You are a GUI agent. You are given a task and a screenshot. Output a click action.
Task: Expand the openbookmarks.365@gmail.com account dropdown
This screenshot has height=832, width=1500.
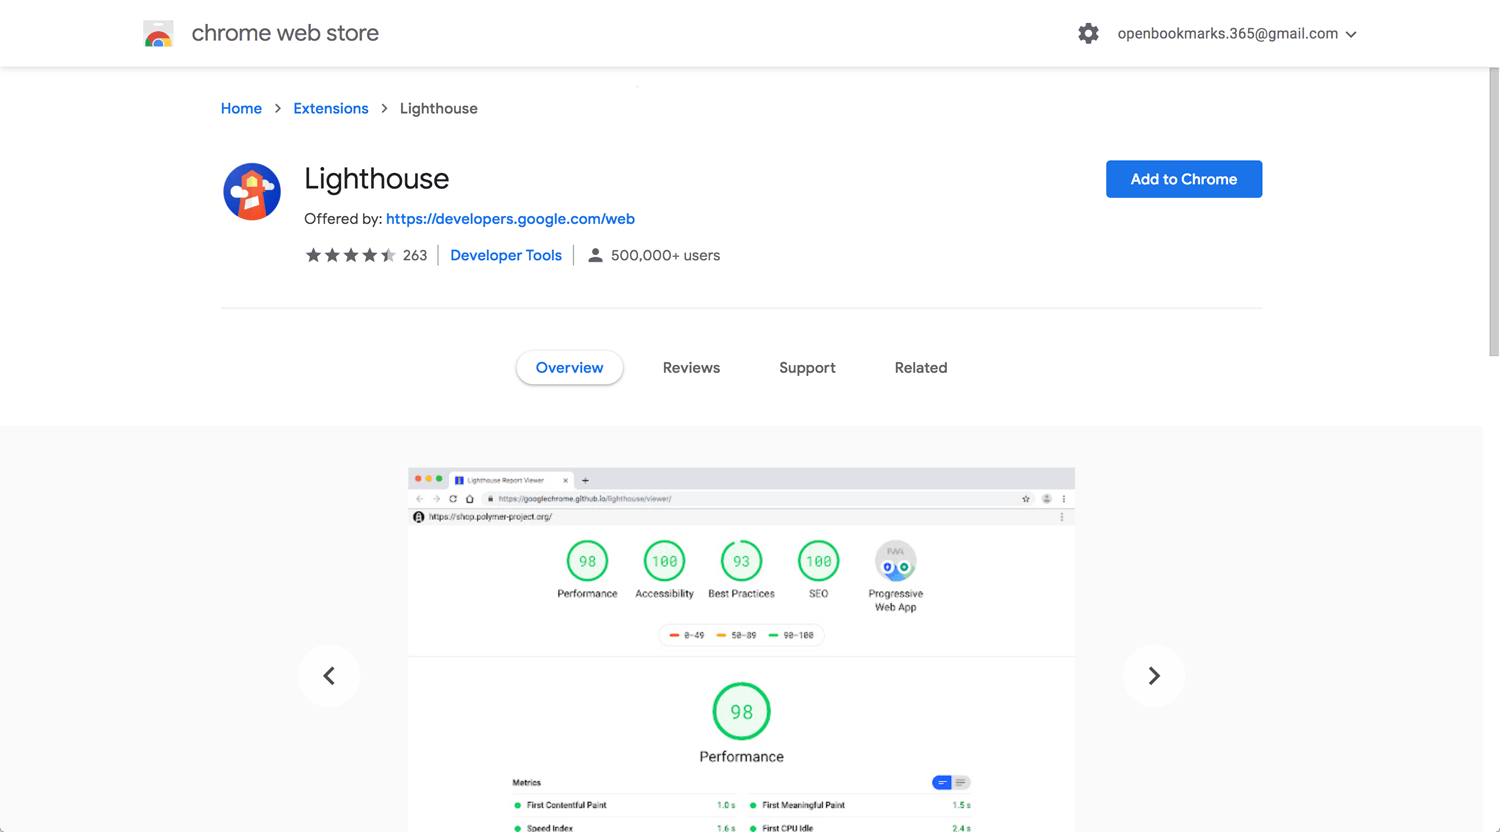pyautogui.click(x=1237, y=34)
